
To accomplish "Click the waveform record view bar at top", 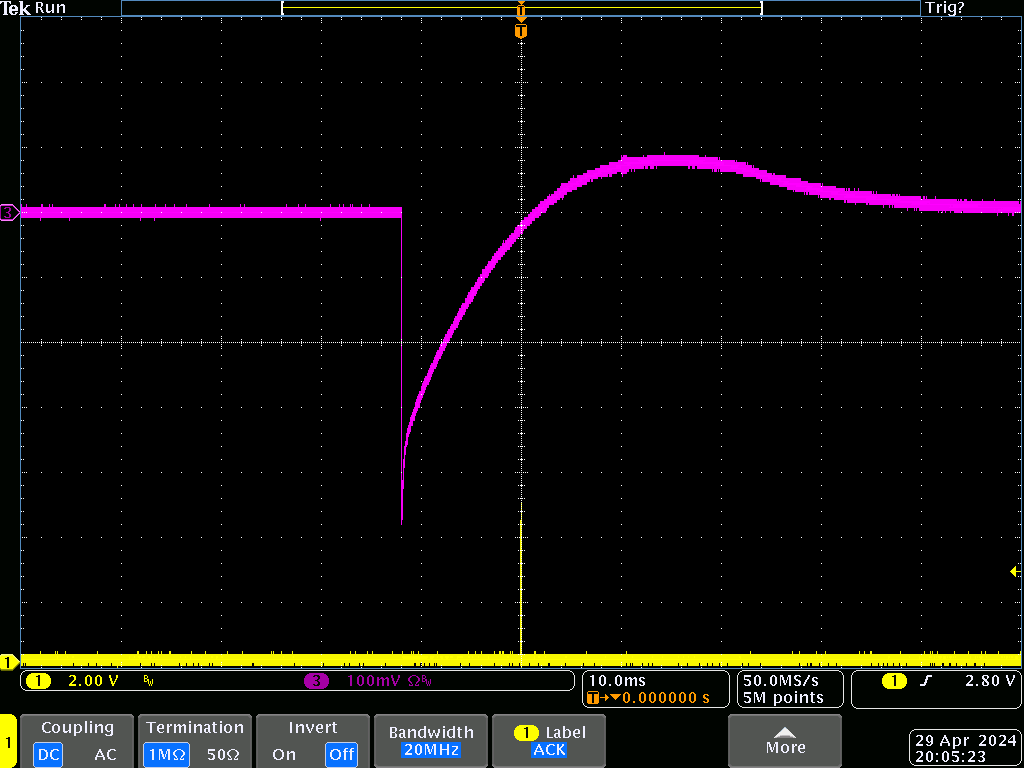I will (520, 8).
